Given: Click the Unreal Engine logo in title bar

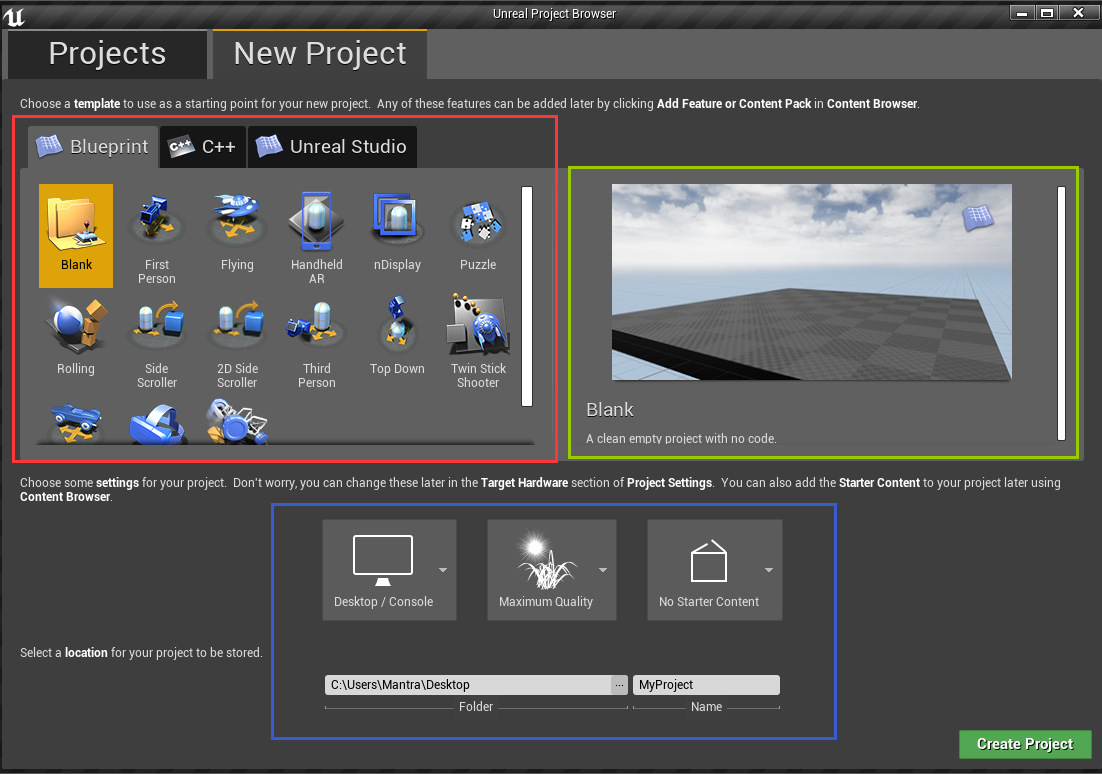Looking at the screenshot, I should [x=14, y=15].
